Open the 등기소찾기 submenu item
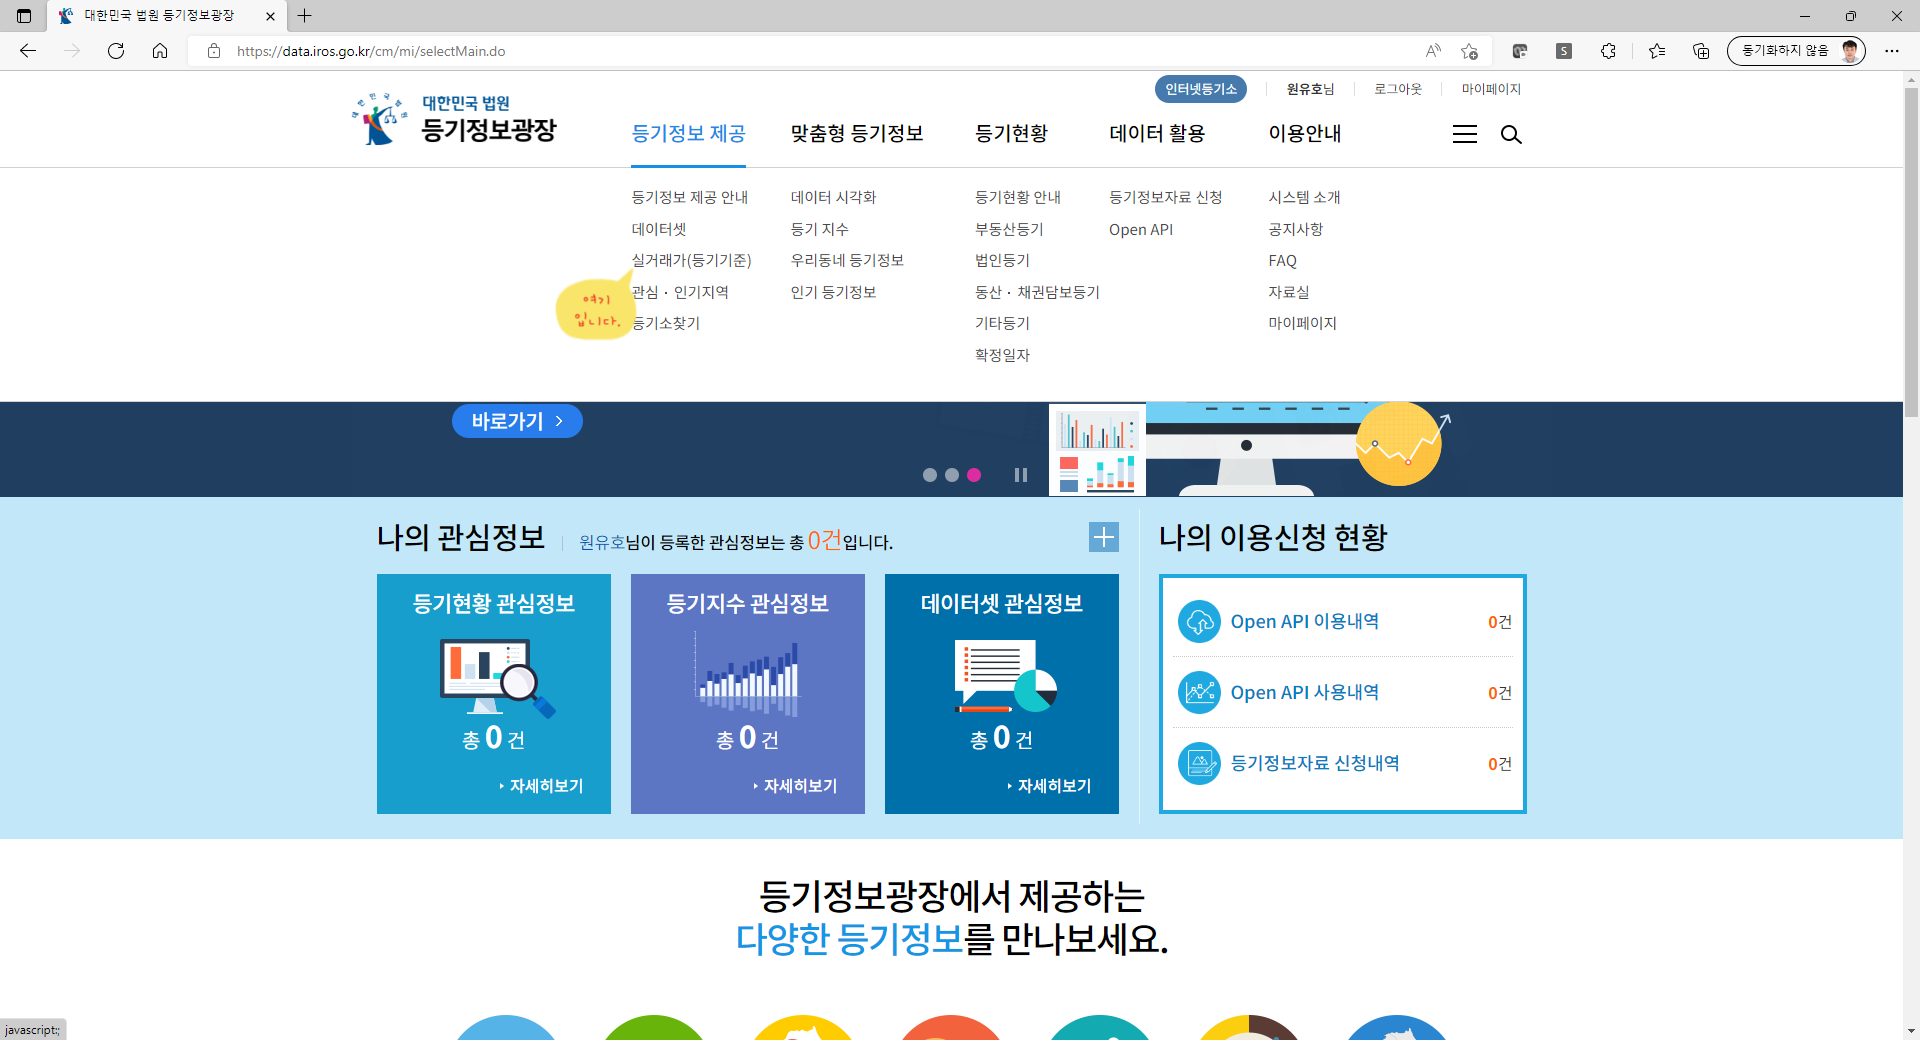Image resolution: width=1920 pixels, height=1040 pixels. coord(666,323)
